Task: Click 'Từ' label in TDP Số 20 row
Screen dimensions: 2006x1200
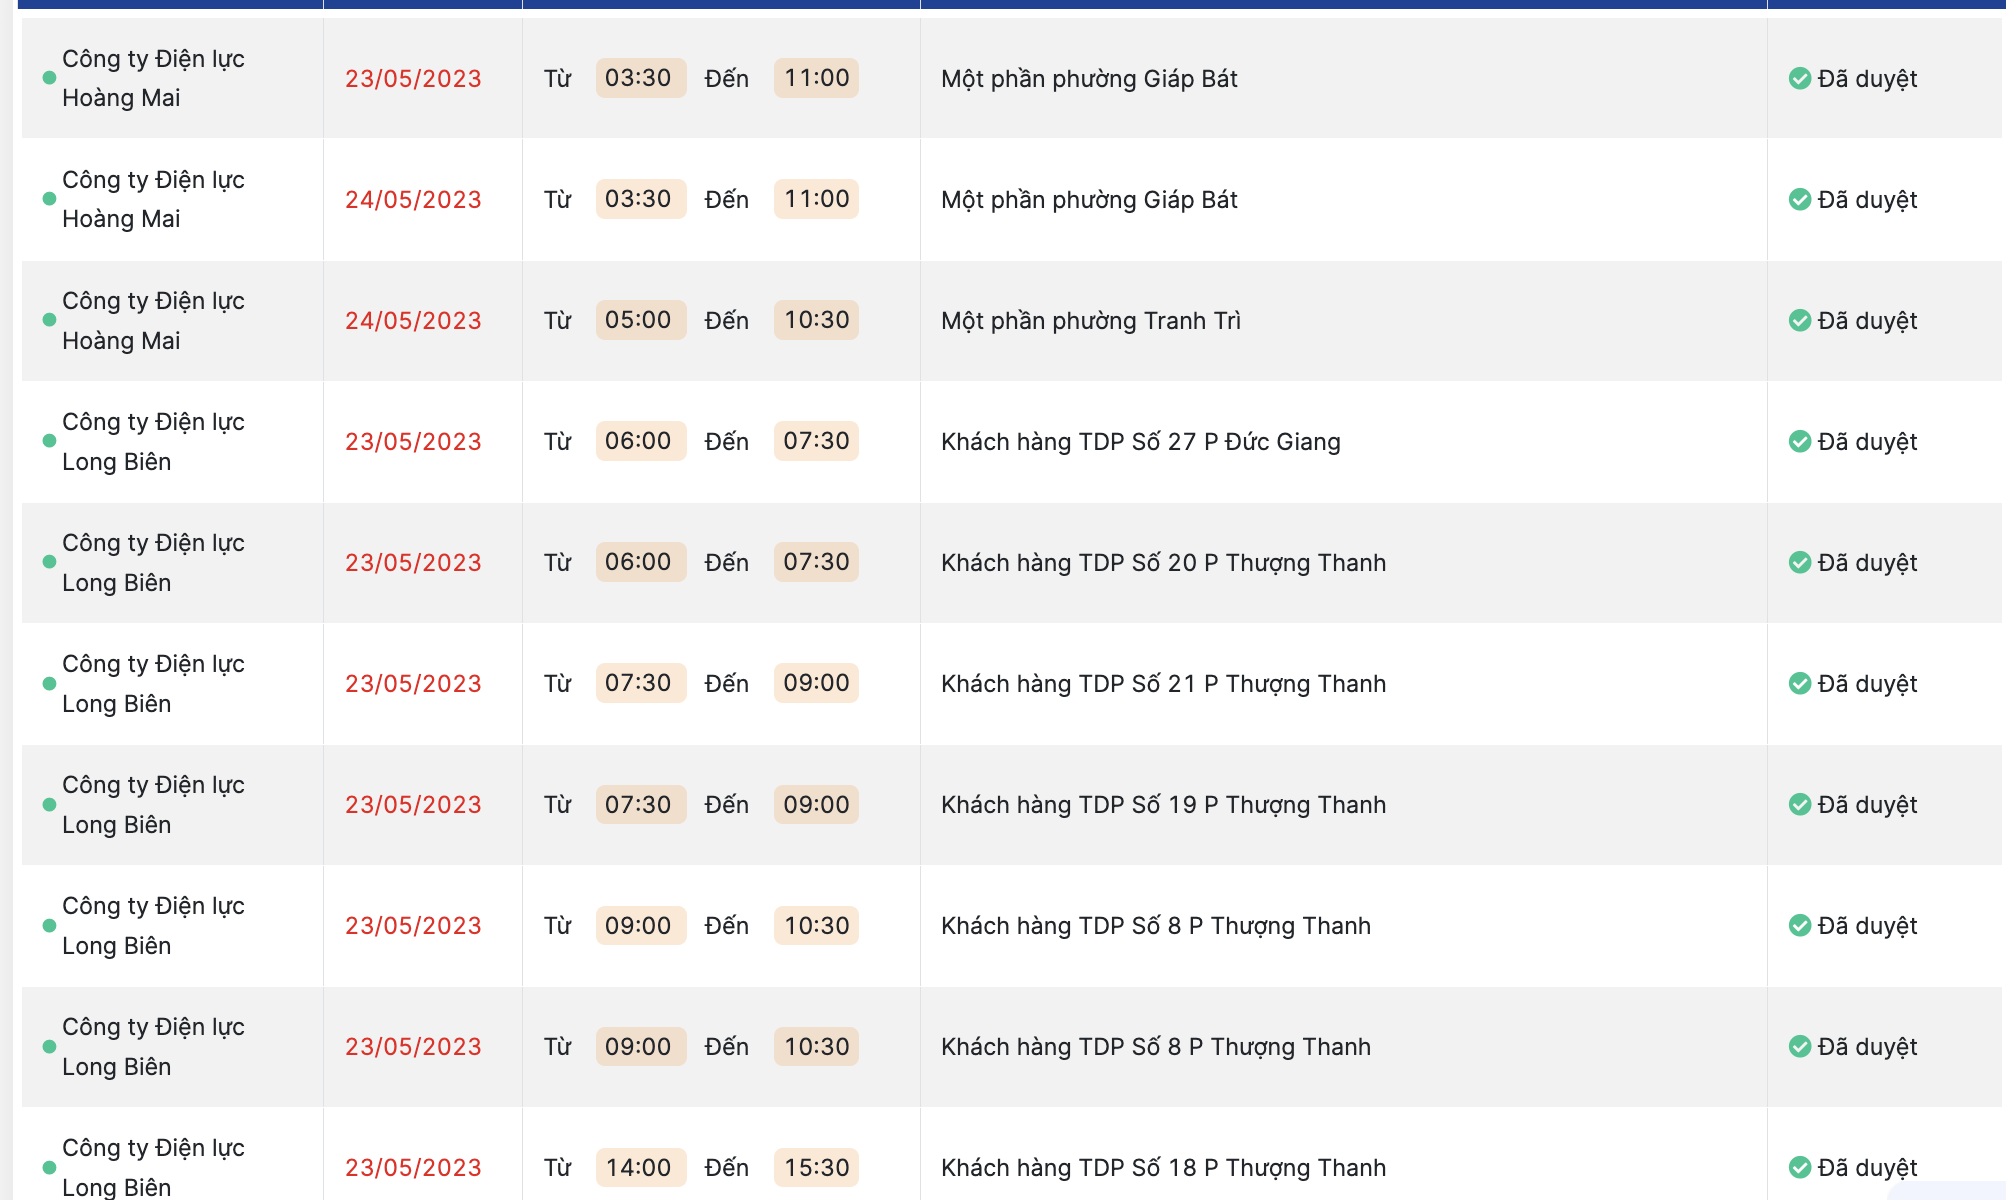Action: pyautogui.click(x=557, y=562)
